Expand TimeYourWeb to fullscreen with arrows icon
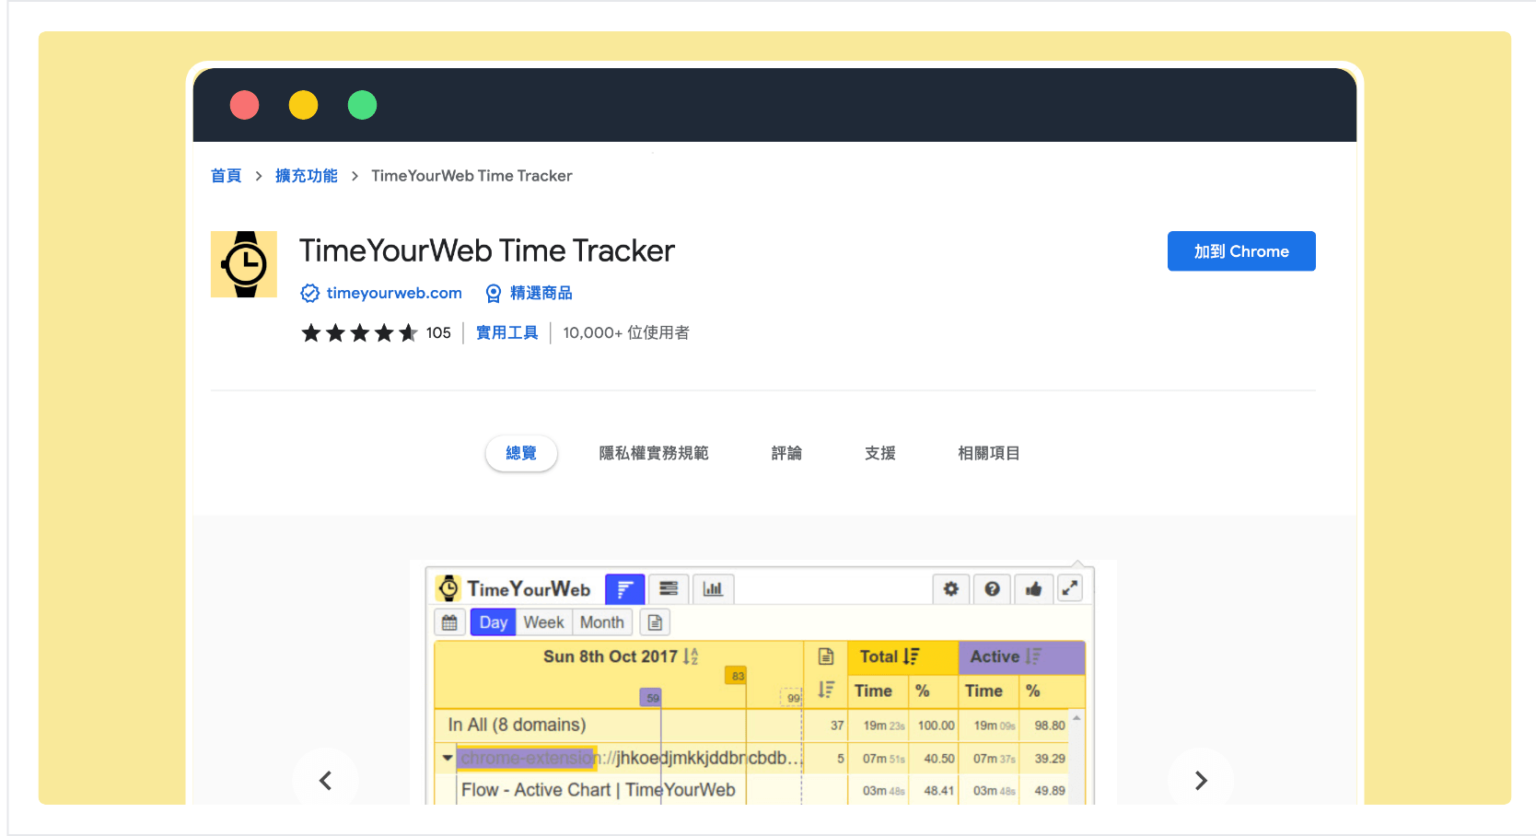 (x=1070, y=589)
